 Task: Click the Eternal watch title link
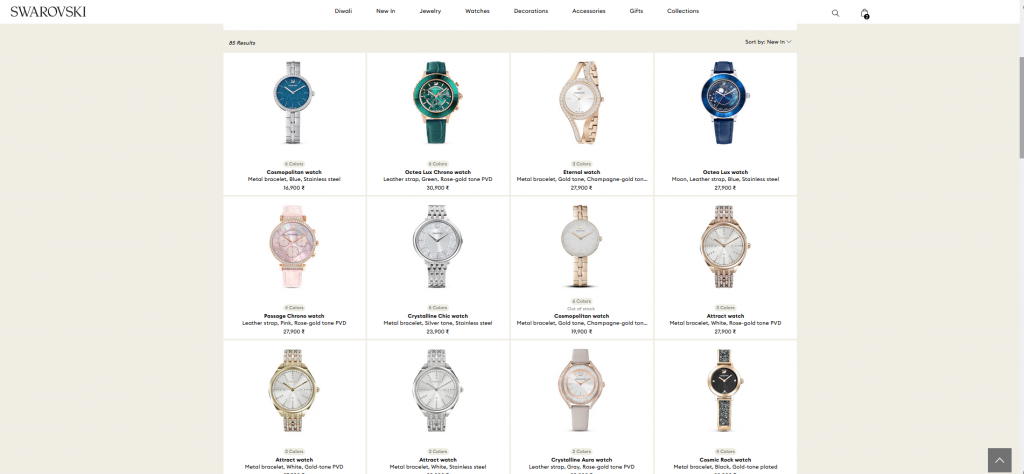pos(581,172)
